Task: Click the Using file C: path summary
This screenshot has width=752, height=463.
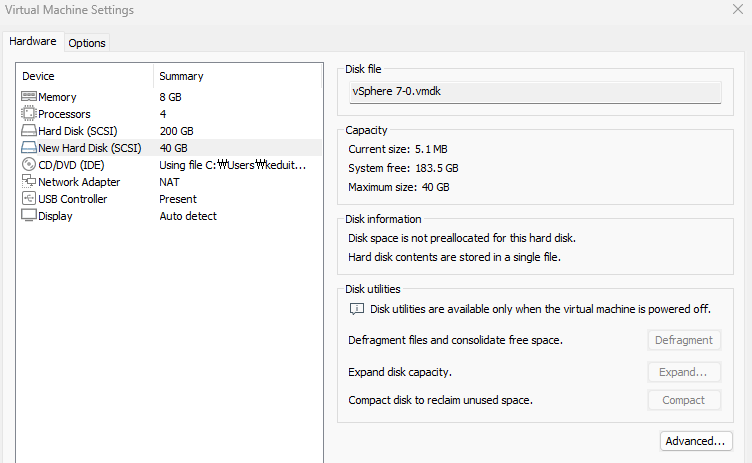Action: (233, 165)
